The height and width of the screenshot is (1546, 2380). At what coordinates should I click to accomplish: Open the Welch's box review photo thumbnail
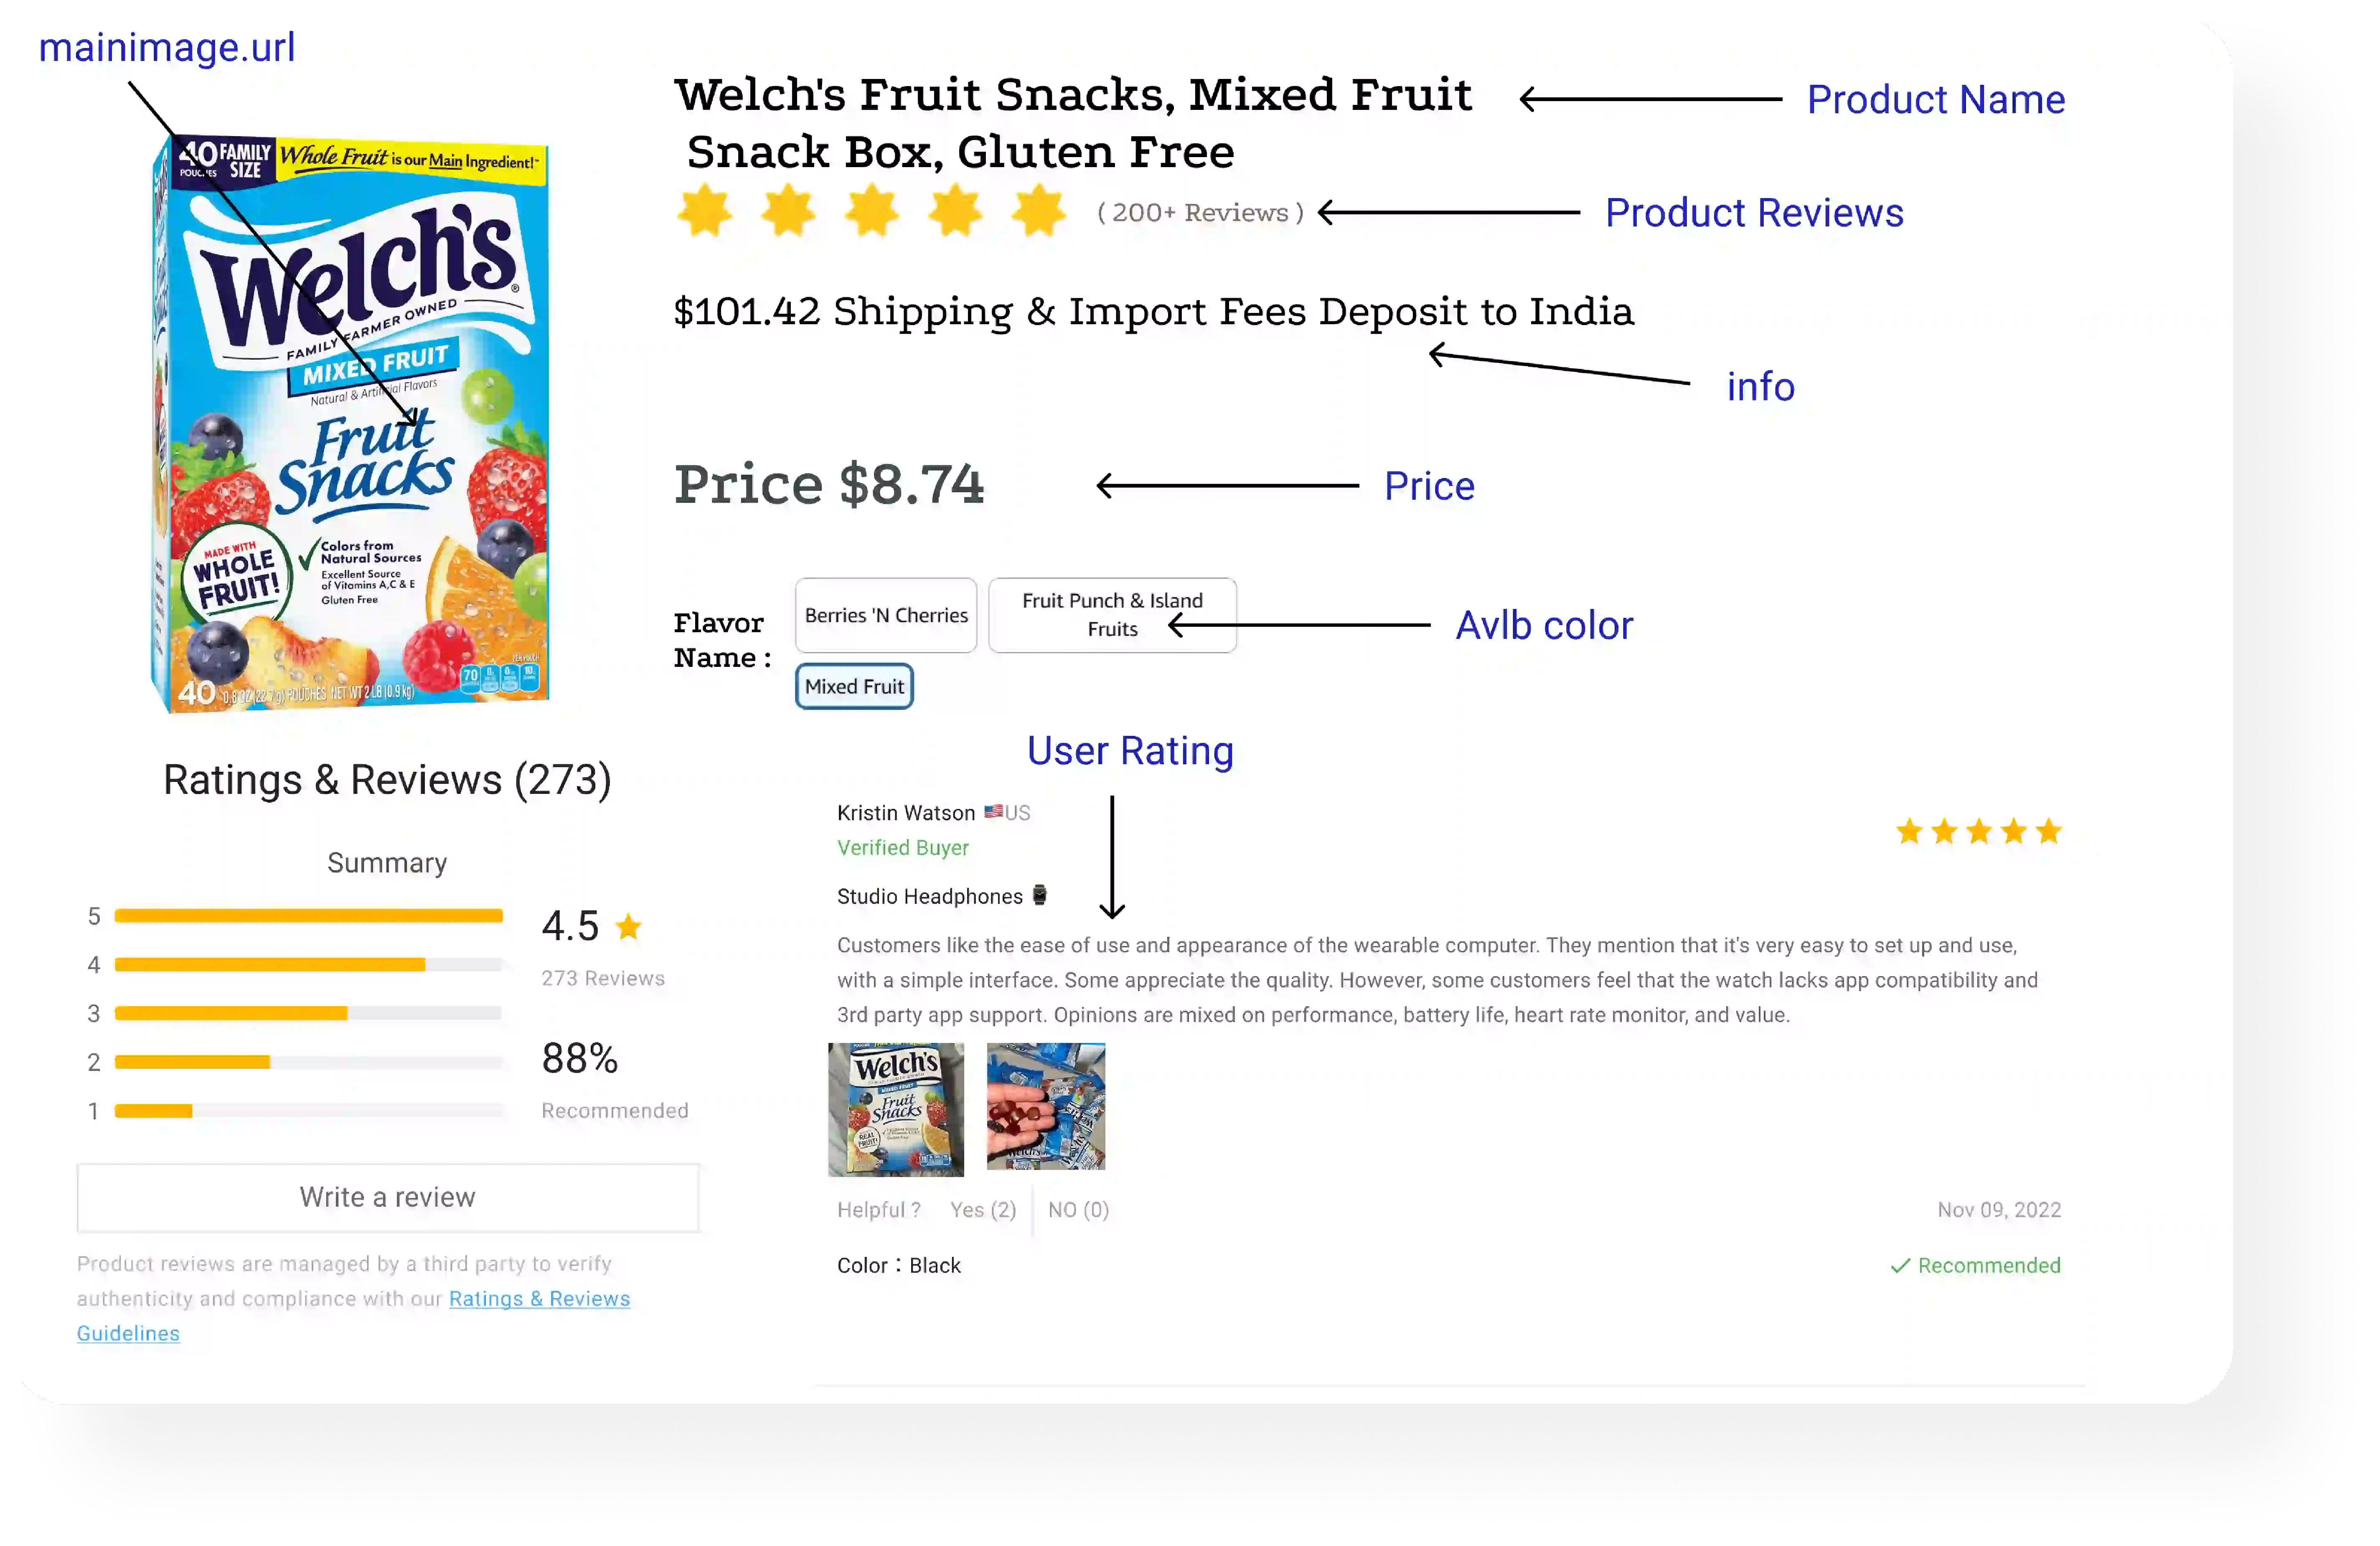tap(896, 1109)
